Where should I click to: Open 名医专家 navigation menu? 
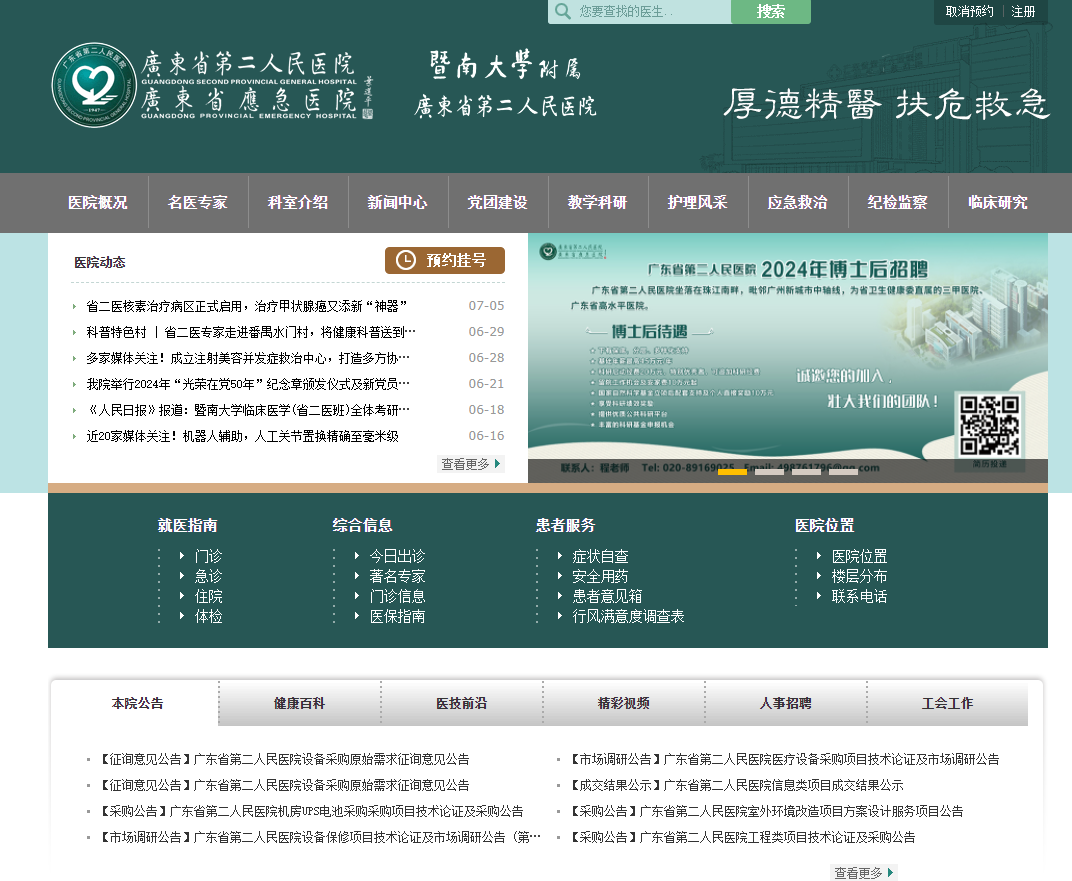tap(198, 202)
